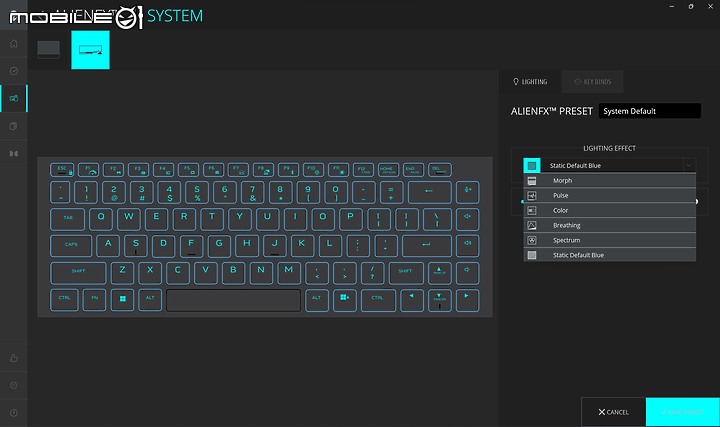Click the cyan swatch beside Static Default Blue

pos(532,165)
